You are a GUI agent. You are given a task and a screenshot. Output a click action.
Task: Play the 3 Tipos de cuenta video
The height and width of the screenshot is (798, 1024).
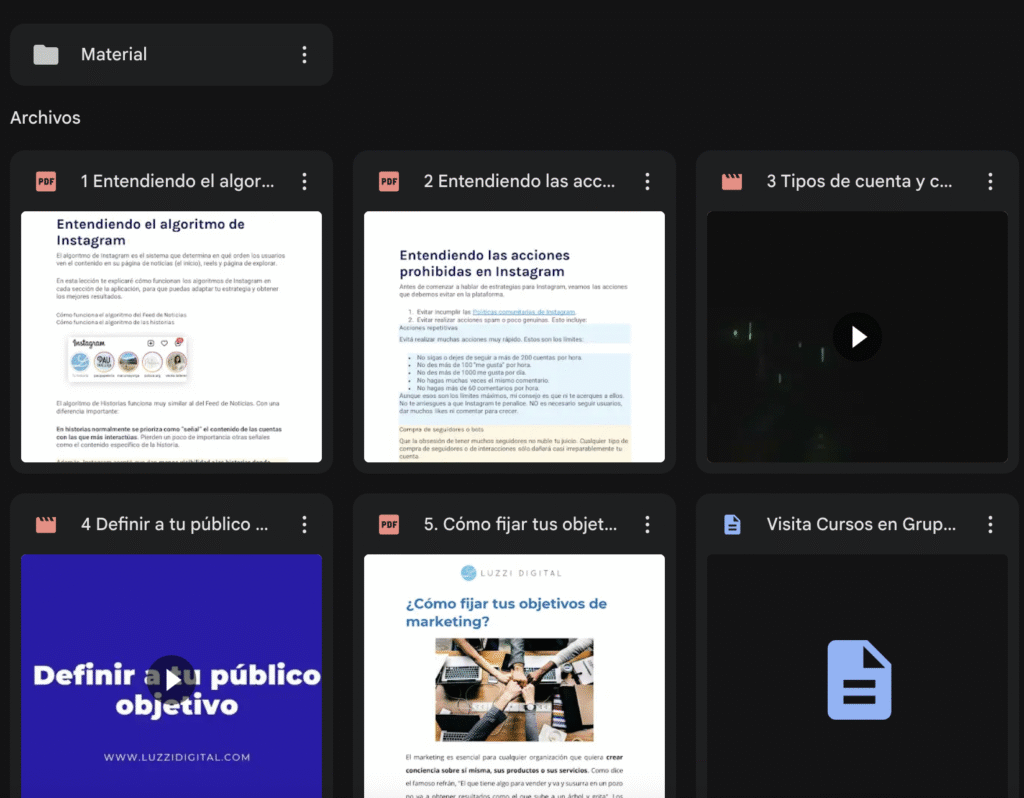click(x=857, y=337)
